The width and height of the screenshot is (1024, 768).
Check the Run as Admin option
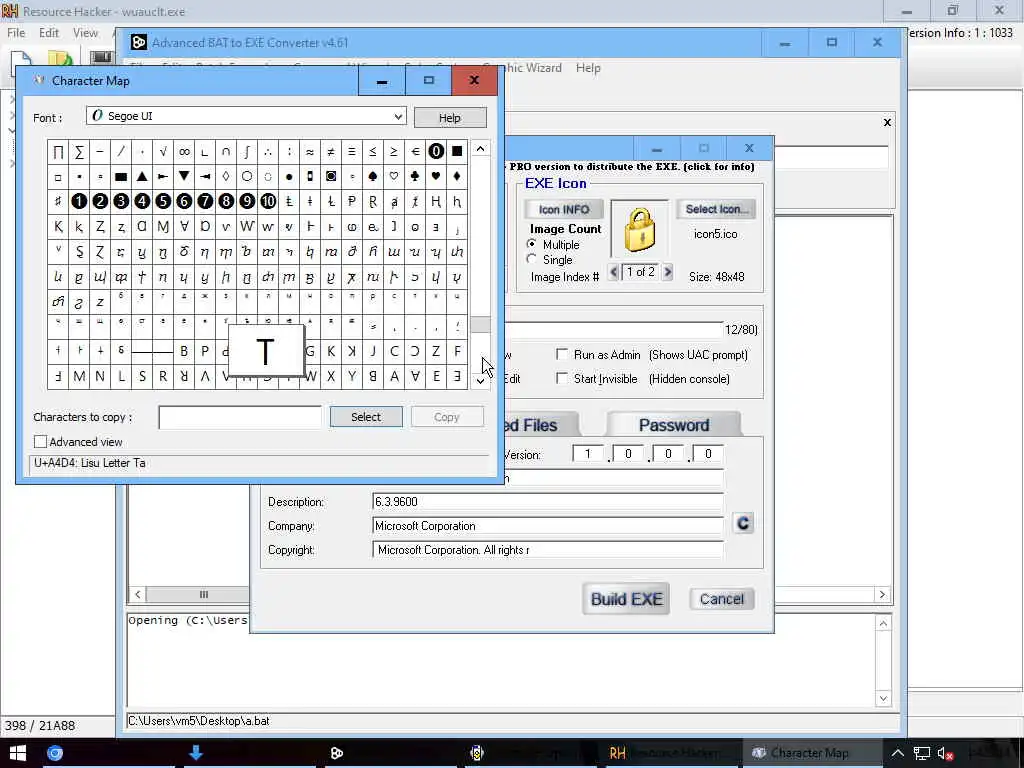[562, 354]
